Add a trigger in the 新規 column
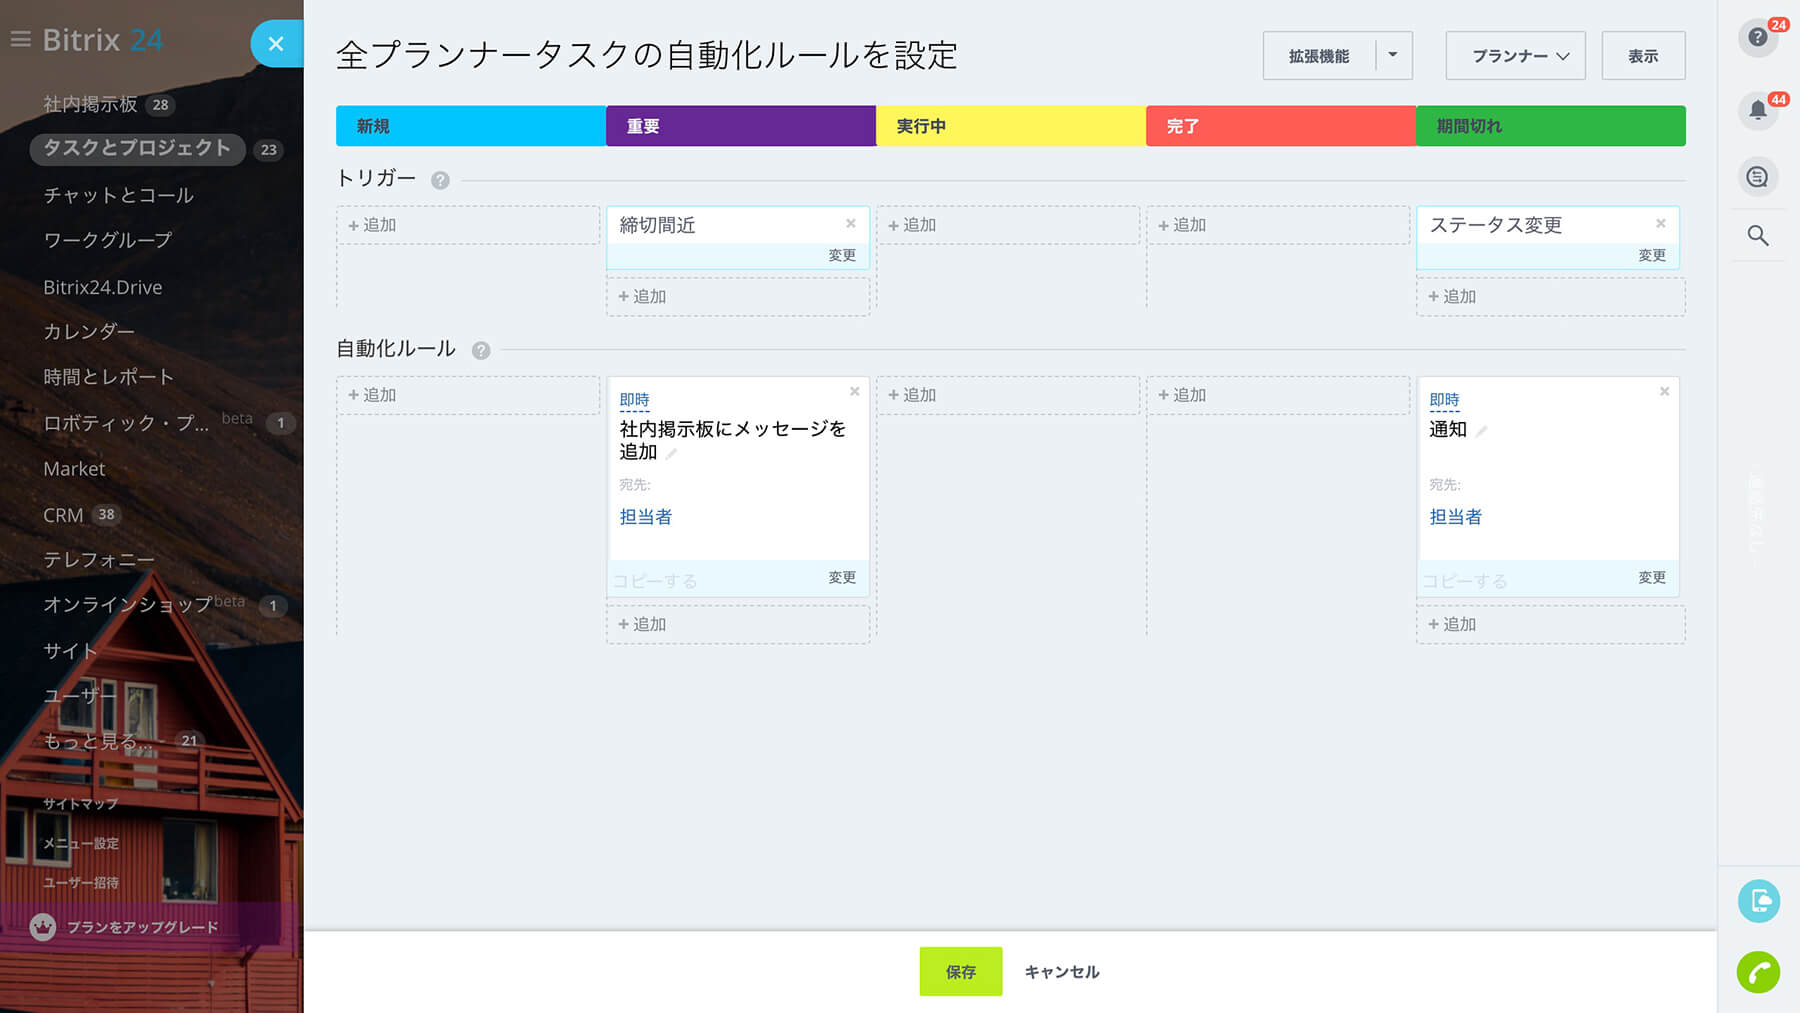Viewport: 1800px width, 1013px height. pyautogui.click(x=372, y=225)
